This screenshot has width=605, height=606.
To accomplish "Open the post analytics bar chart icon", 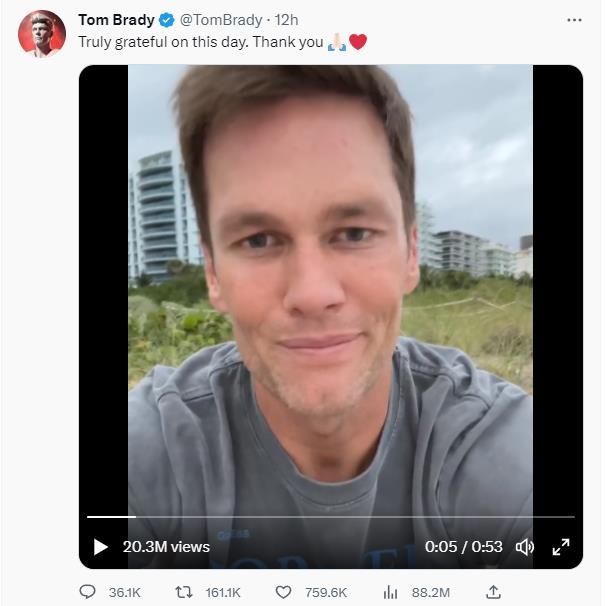I will [x=391, y=592].
